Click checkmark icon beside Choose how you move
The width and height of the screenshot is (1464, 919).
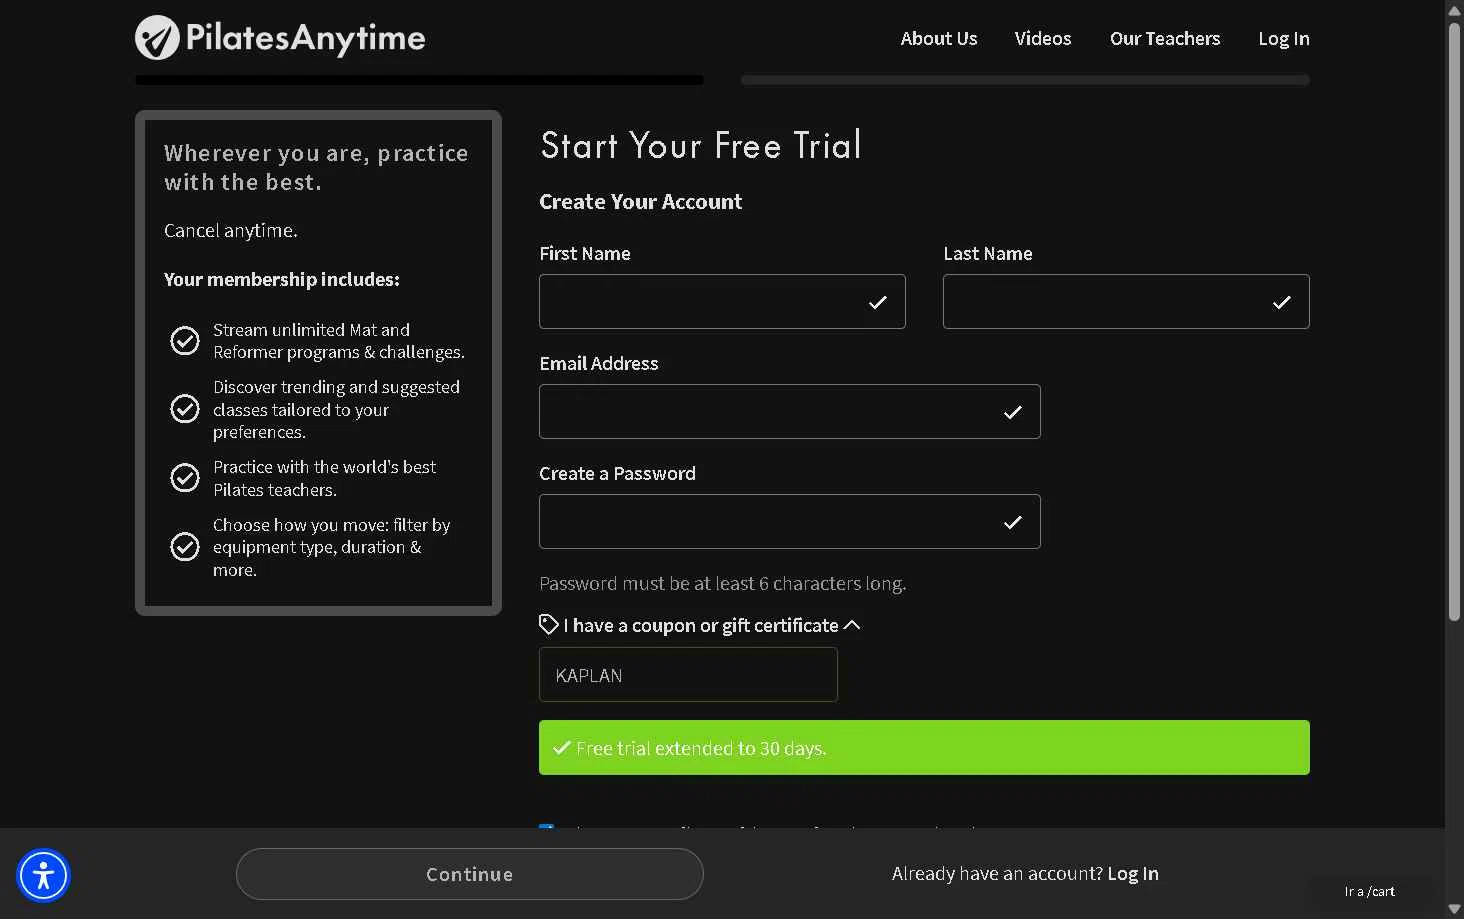click(185, 547)
